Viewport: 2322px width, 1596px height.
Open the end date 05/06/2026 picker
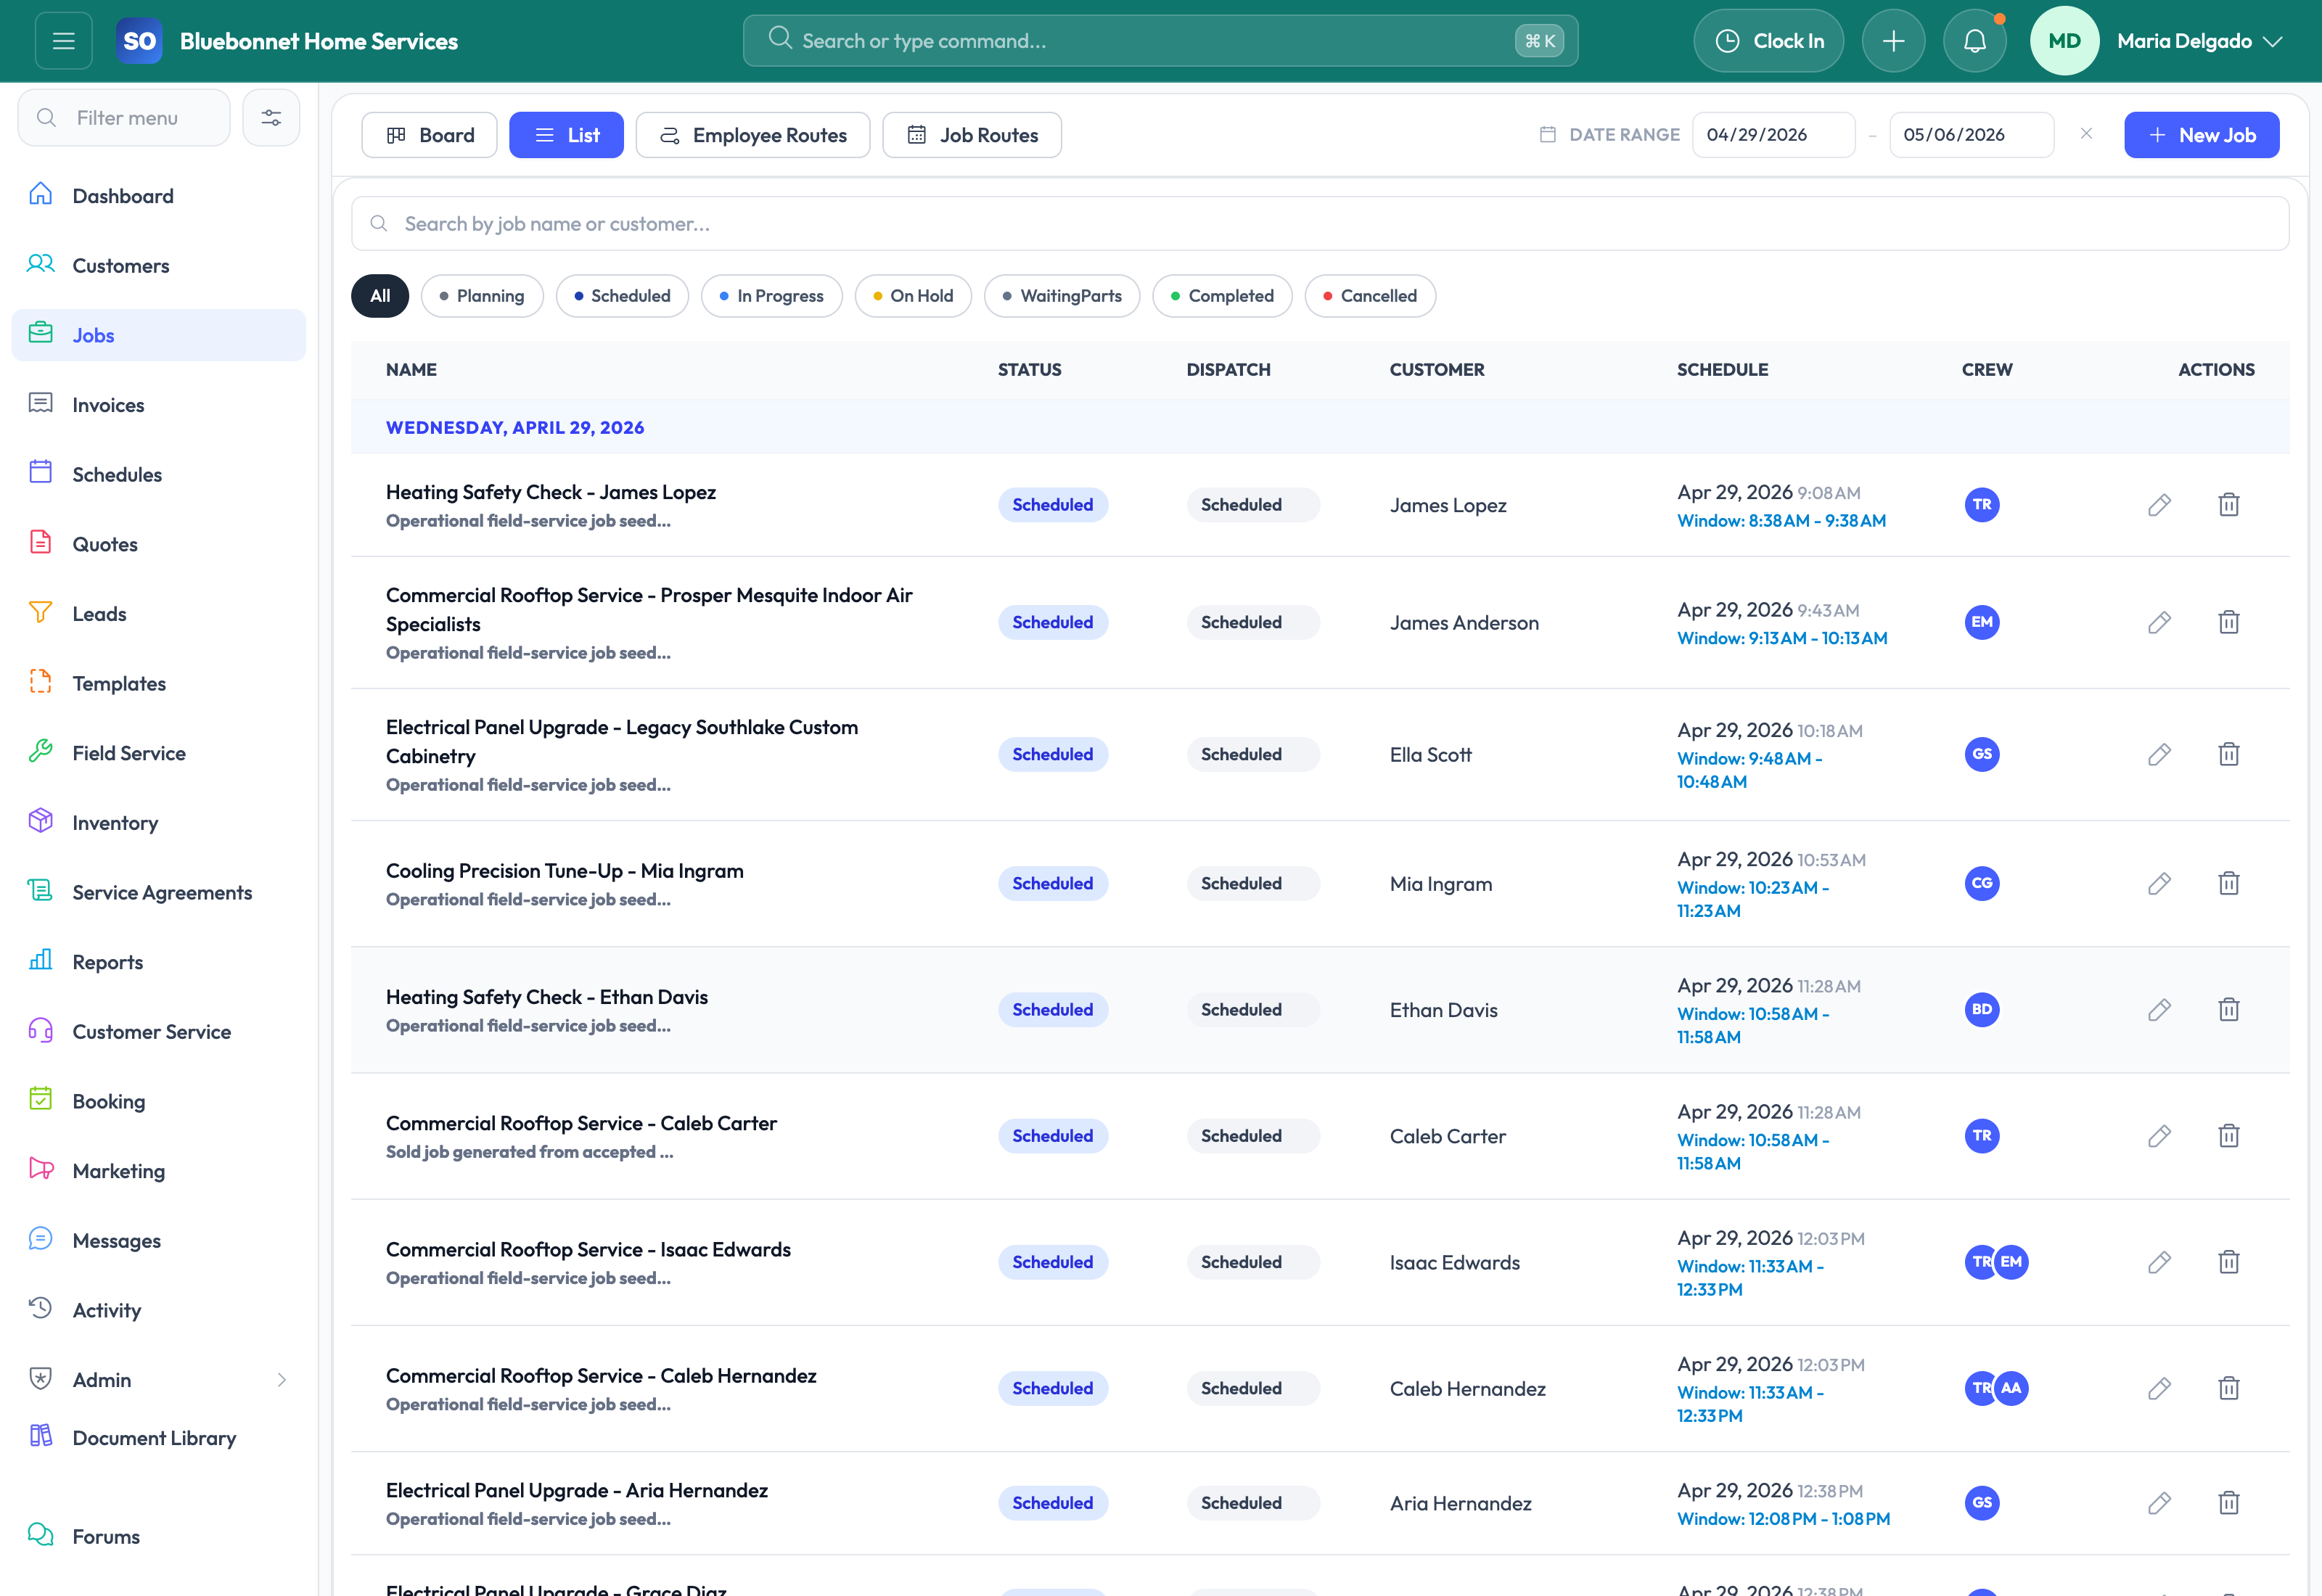pyautogui.click(x=1971, y=135)
